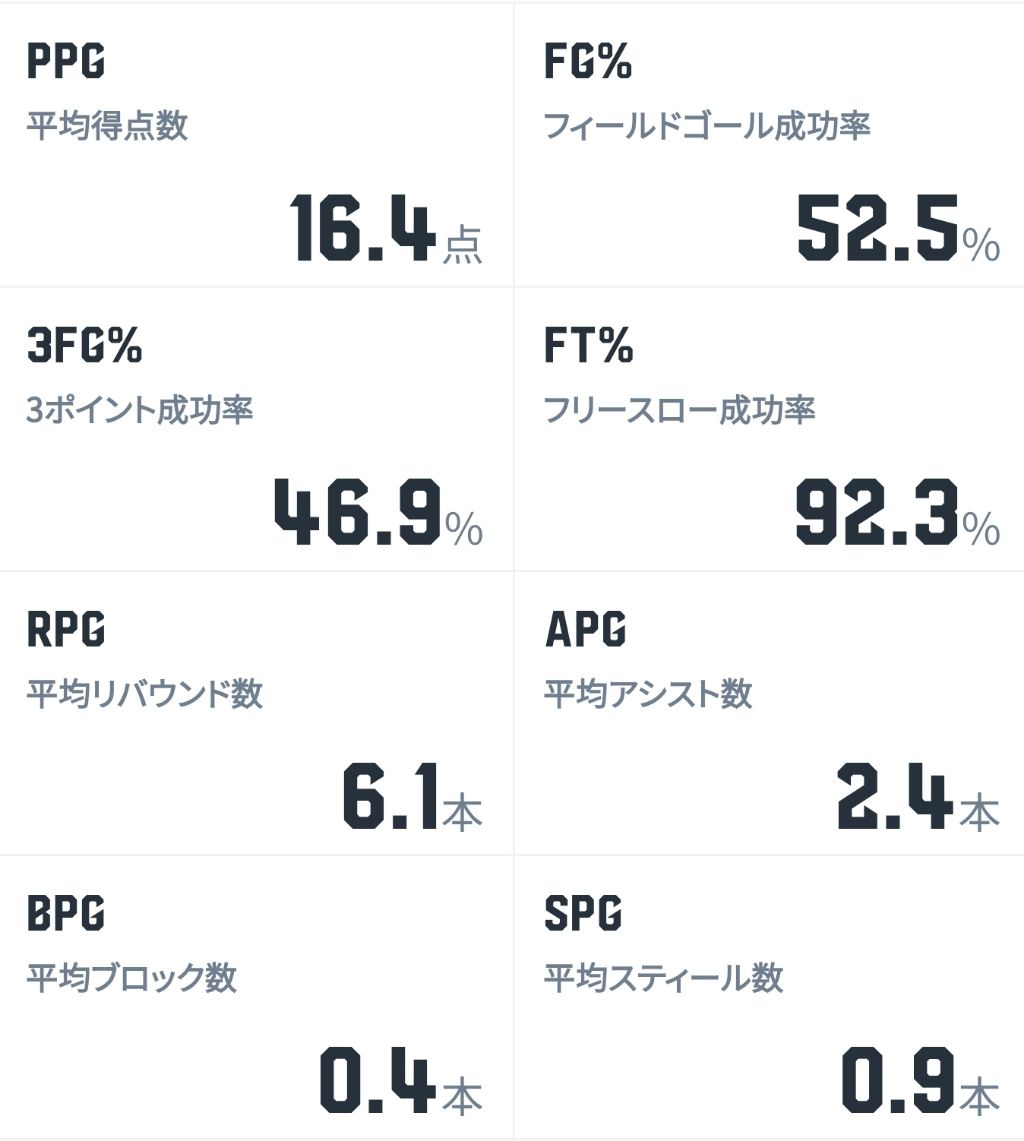Select the 52.5% field goal value

878,230
